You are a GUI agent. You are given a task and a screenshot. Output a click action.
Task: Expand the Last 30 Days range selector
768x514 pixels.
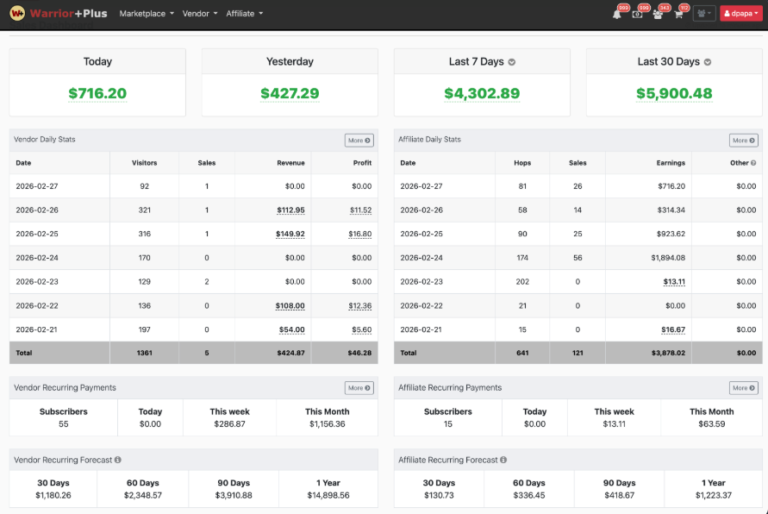tap(708, 62)
